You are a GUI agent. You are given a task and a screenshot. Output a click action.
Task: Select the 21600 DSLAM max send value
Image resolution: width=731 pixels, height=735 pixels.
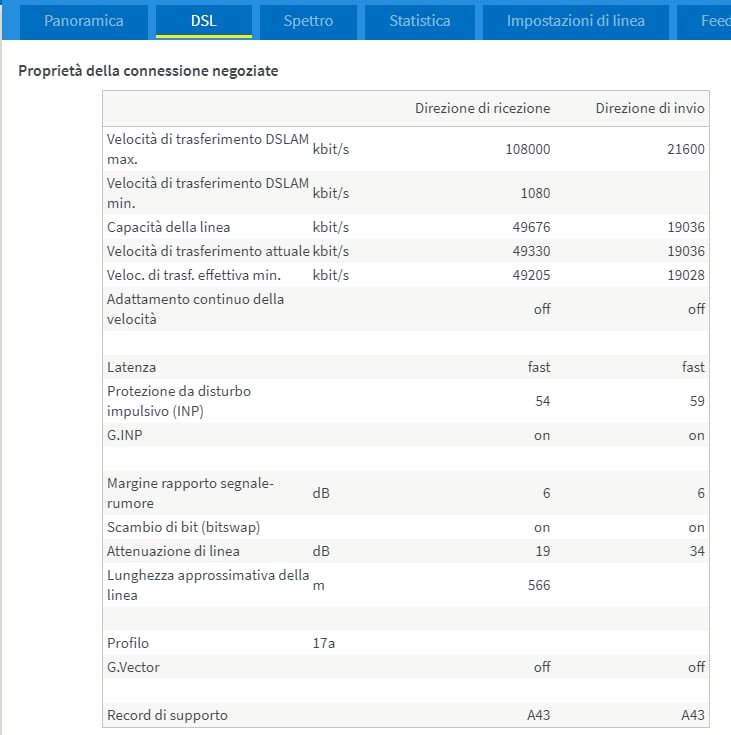point(686,149)
